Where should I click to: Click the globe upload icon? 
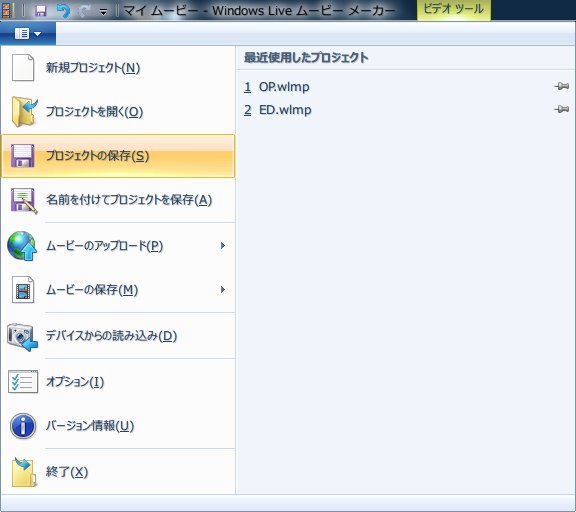[22, 246]
